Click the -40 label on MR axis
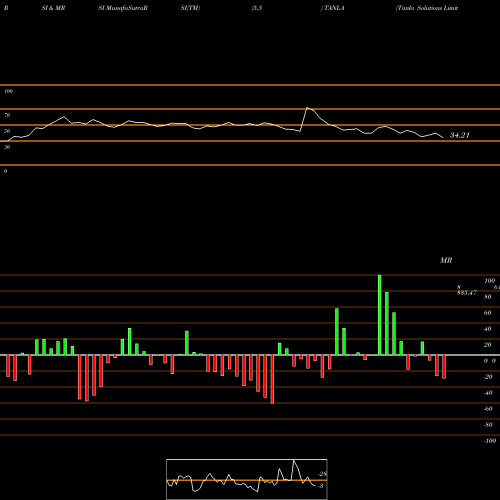 488,393
